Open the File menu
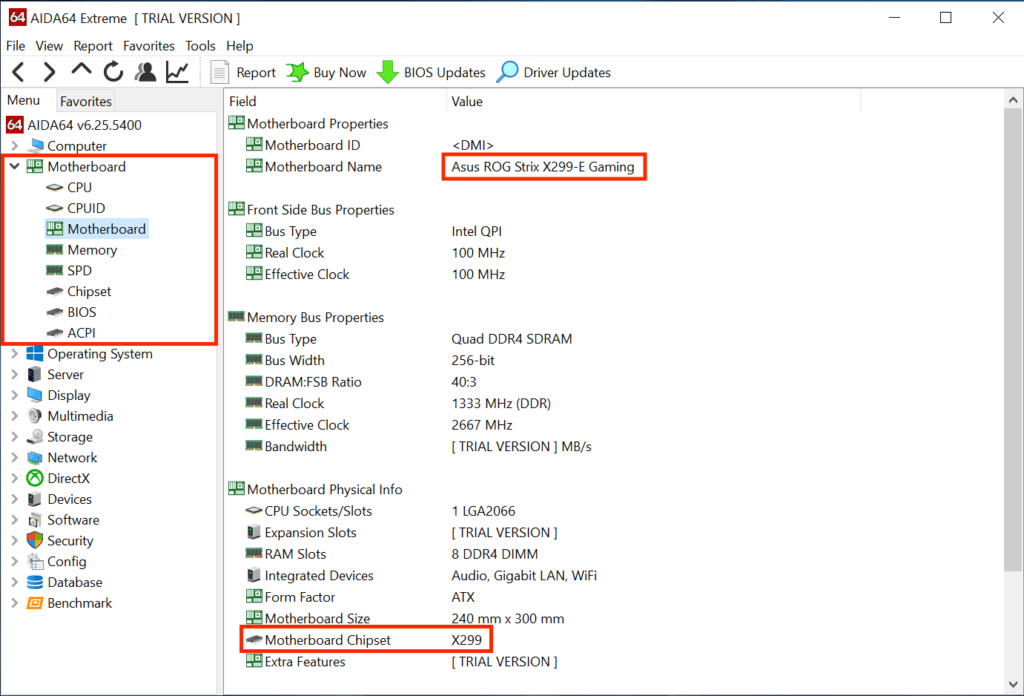This screenshot has height=696, width=1024. pyautogui.click(x=16, y=46)
